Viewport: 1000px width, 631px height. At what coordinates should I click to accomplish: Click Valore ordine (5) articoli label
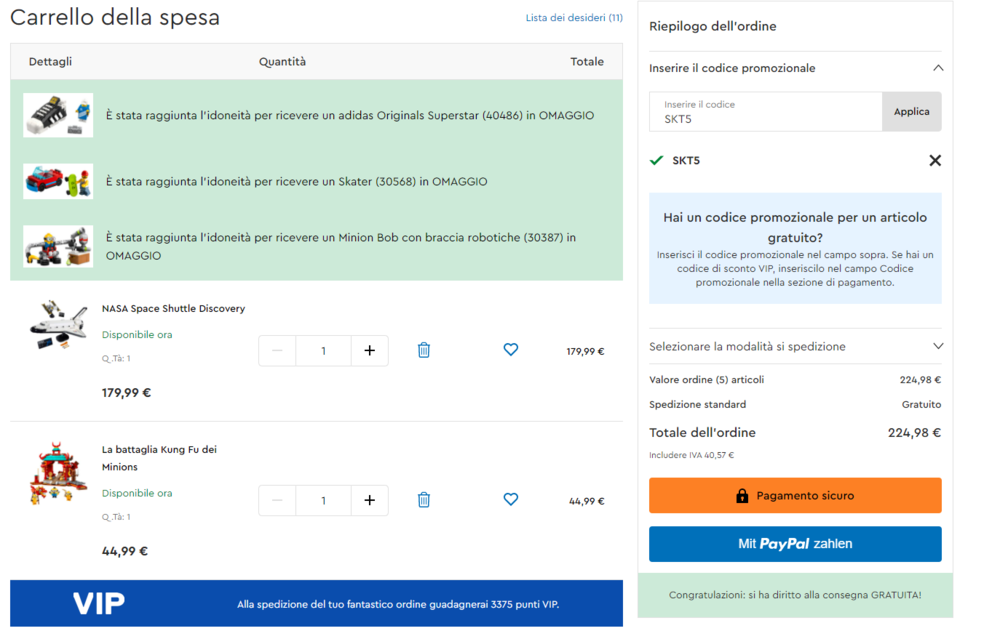(x=707, y=380)
